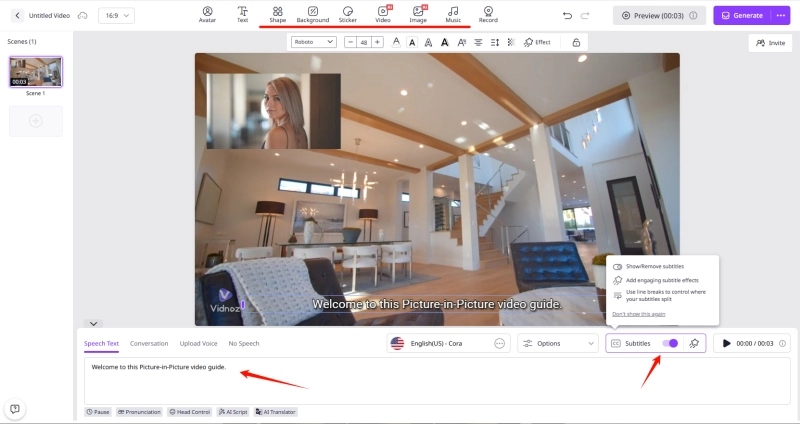This screenshot has height=424, width=800.
Task: Click the opacity checkerboard icon
Action: pyautogui.click(x=511, y=42)
